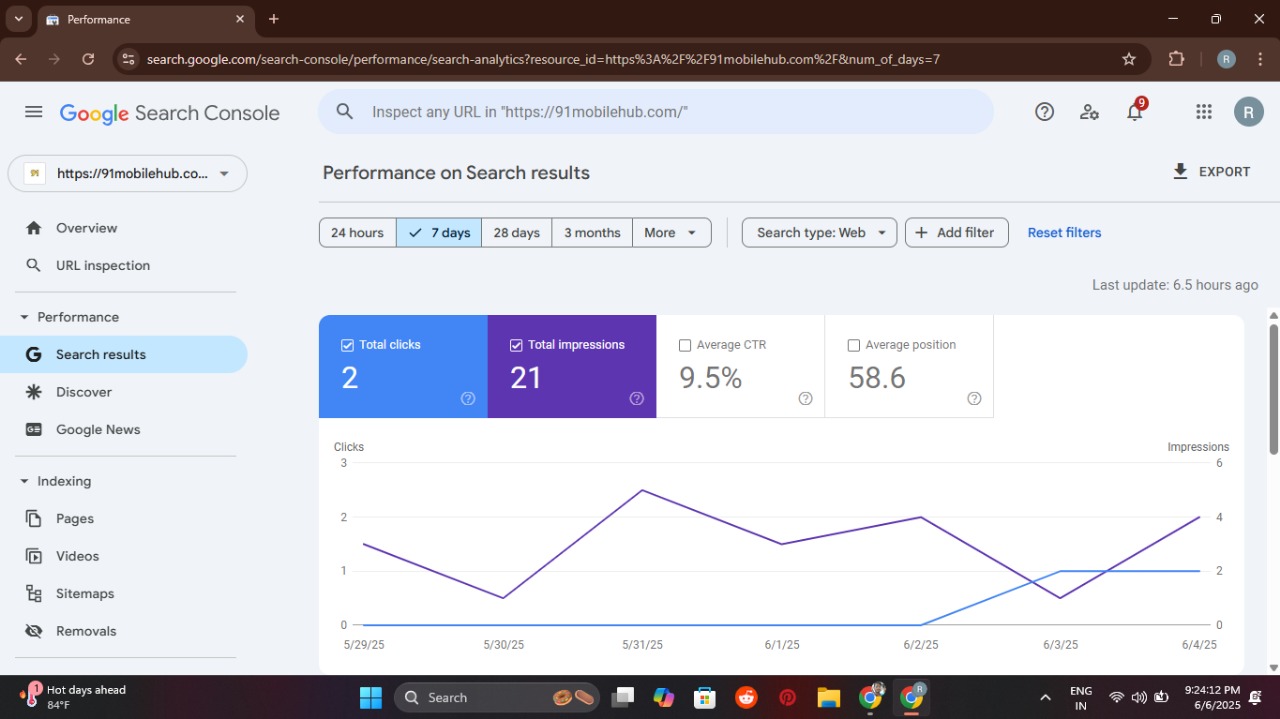Click the 'Last update: 6.5 hours ago' text
Screen dimensions: 1280x719
coord(1175,285)
